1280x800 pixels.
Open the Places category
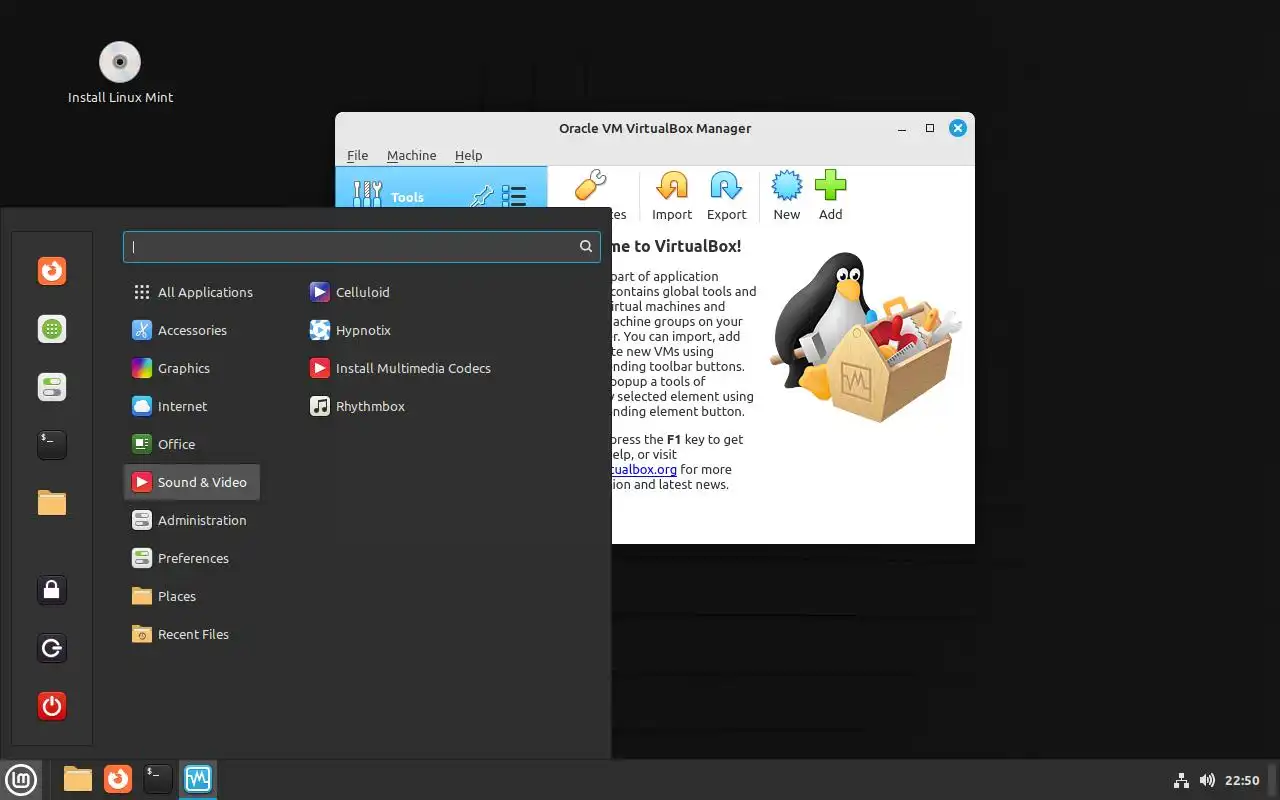click(192, 596)
